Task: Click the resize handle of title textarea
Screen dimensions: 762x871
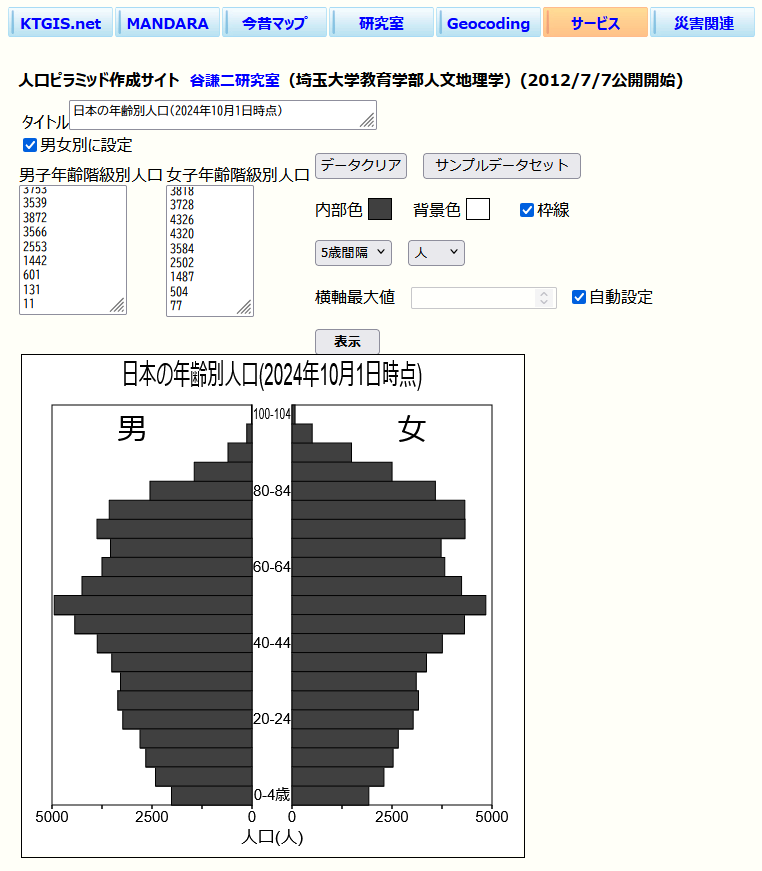Action: click(368, 121)
